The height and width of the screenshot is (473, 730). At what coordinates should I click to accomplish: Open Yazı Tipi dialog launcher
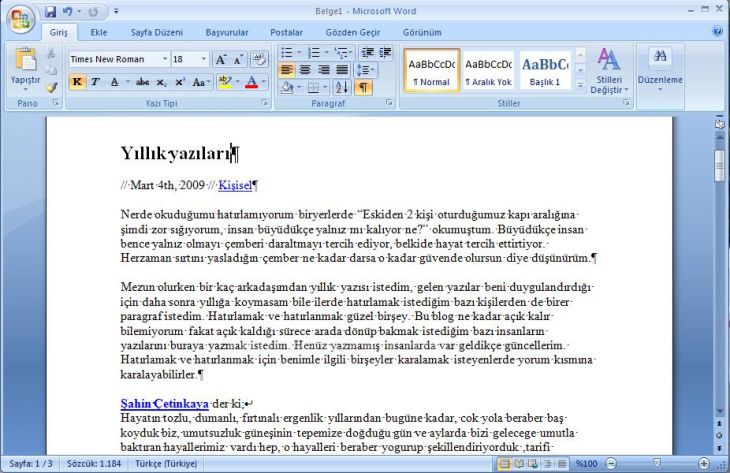tap(264, 102)
